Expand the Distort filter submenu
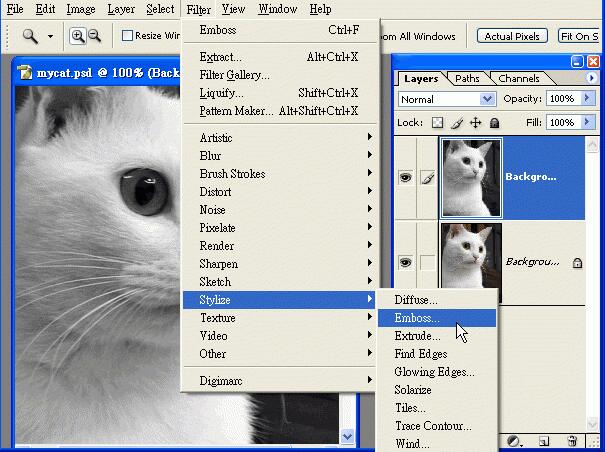The height and width of the screenshot is (452, 605). 279,192
